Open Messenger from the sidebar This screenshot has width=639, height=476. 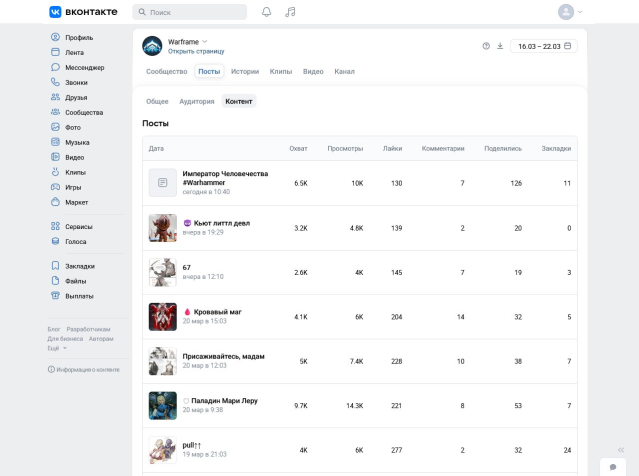tap(84, 67)
